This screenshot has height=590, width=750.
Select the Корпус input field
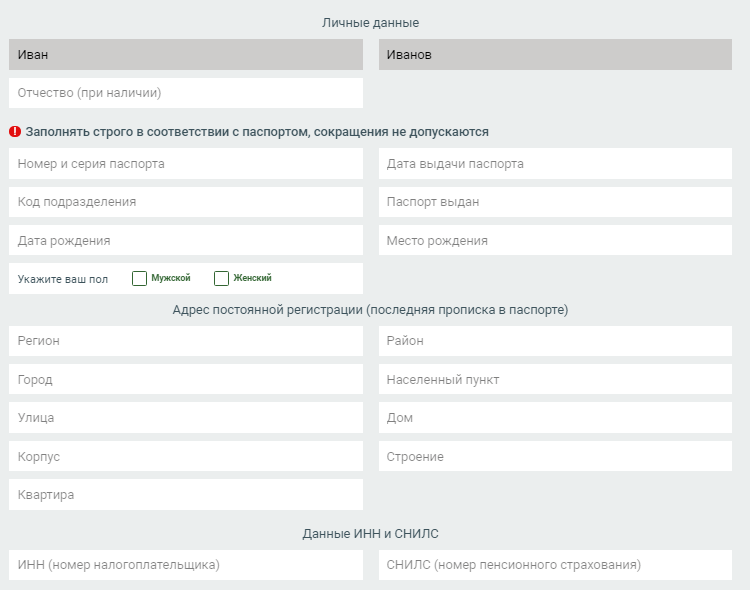coord(186,456)
